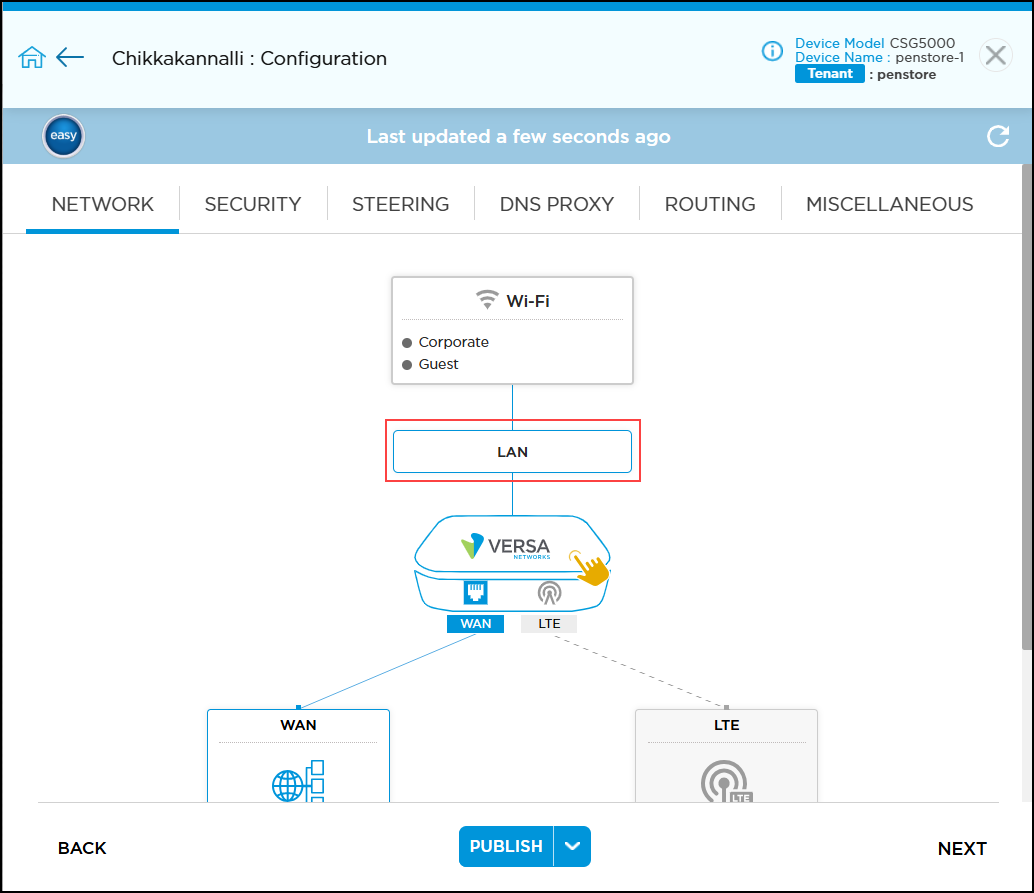Open the WAN card title
This screenshot has width=1034, height=893.
click(298, 725)
